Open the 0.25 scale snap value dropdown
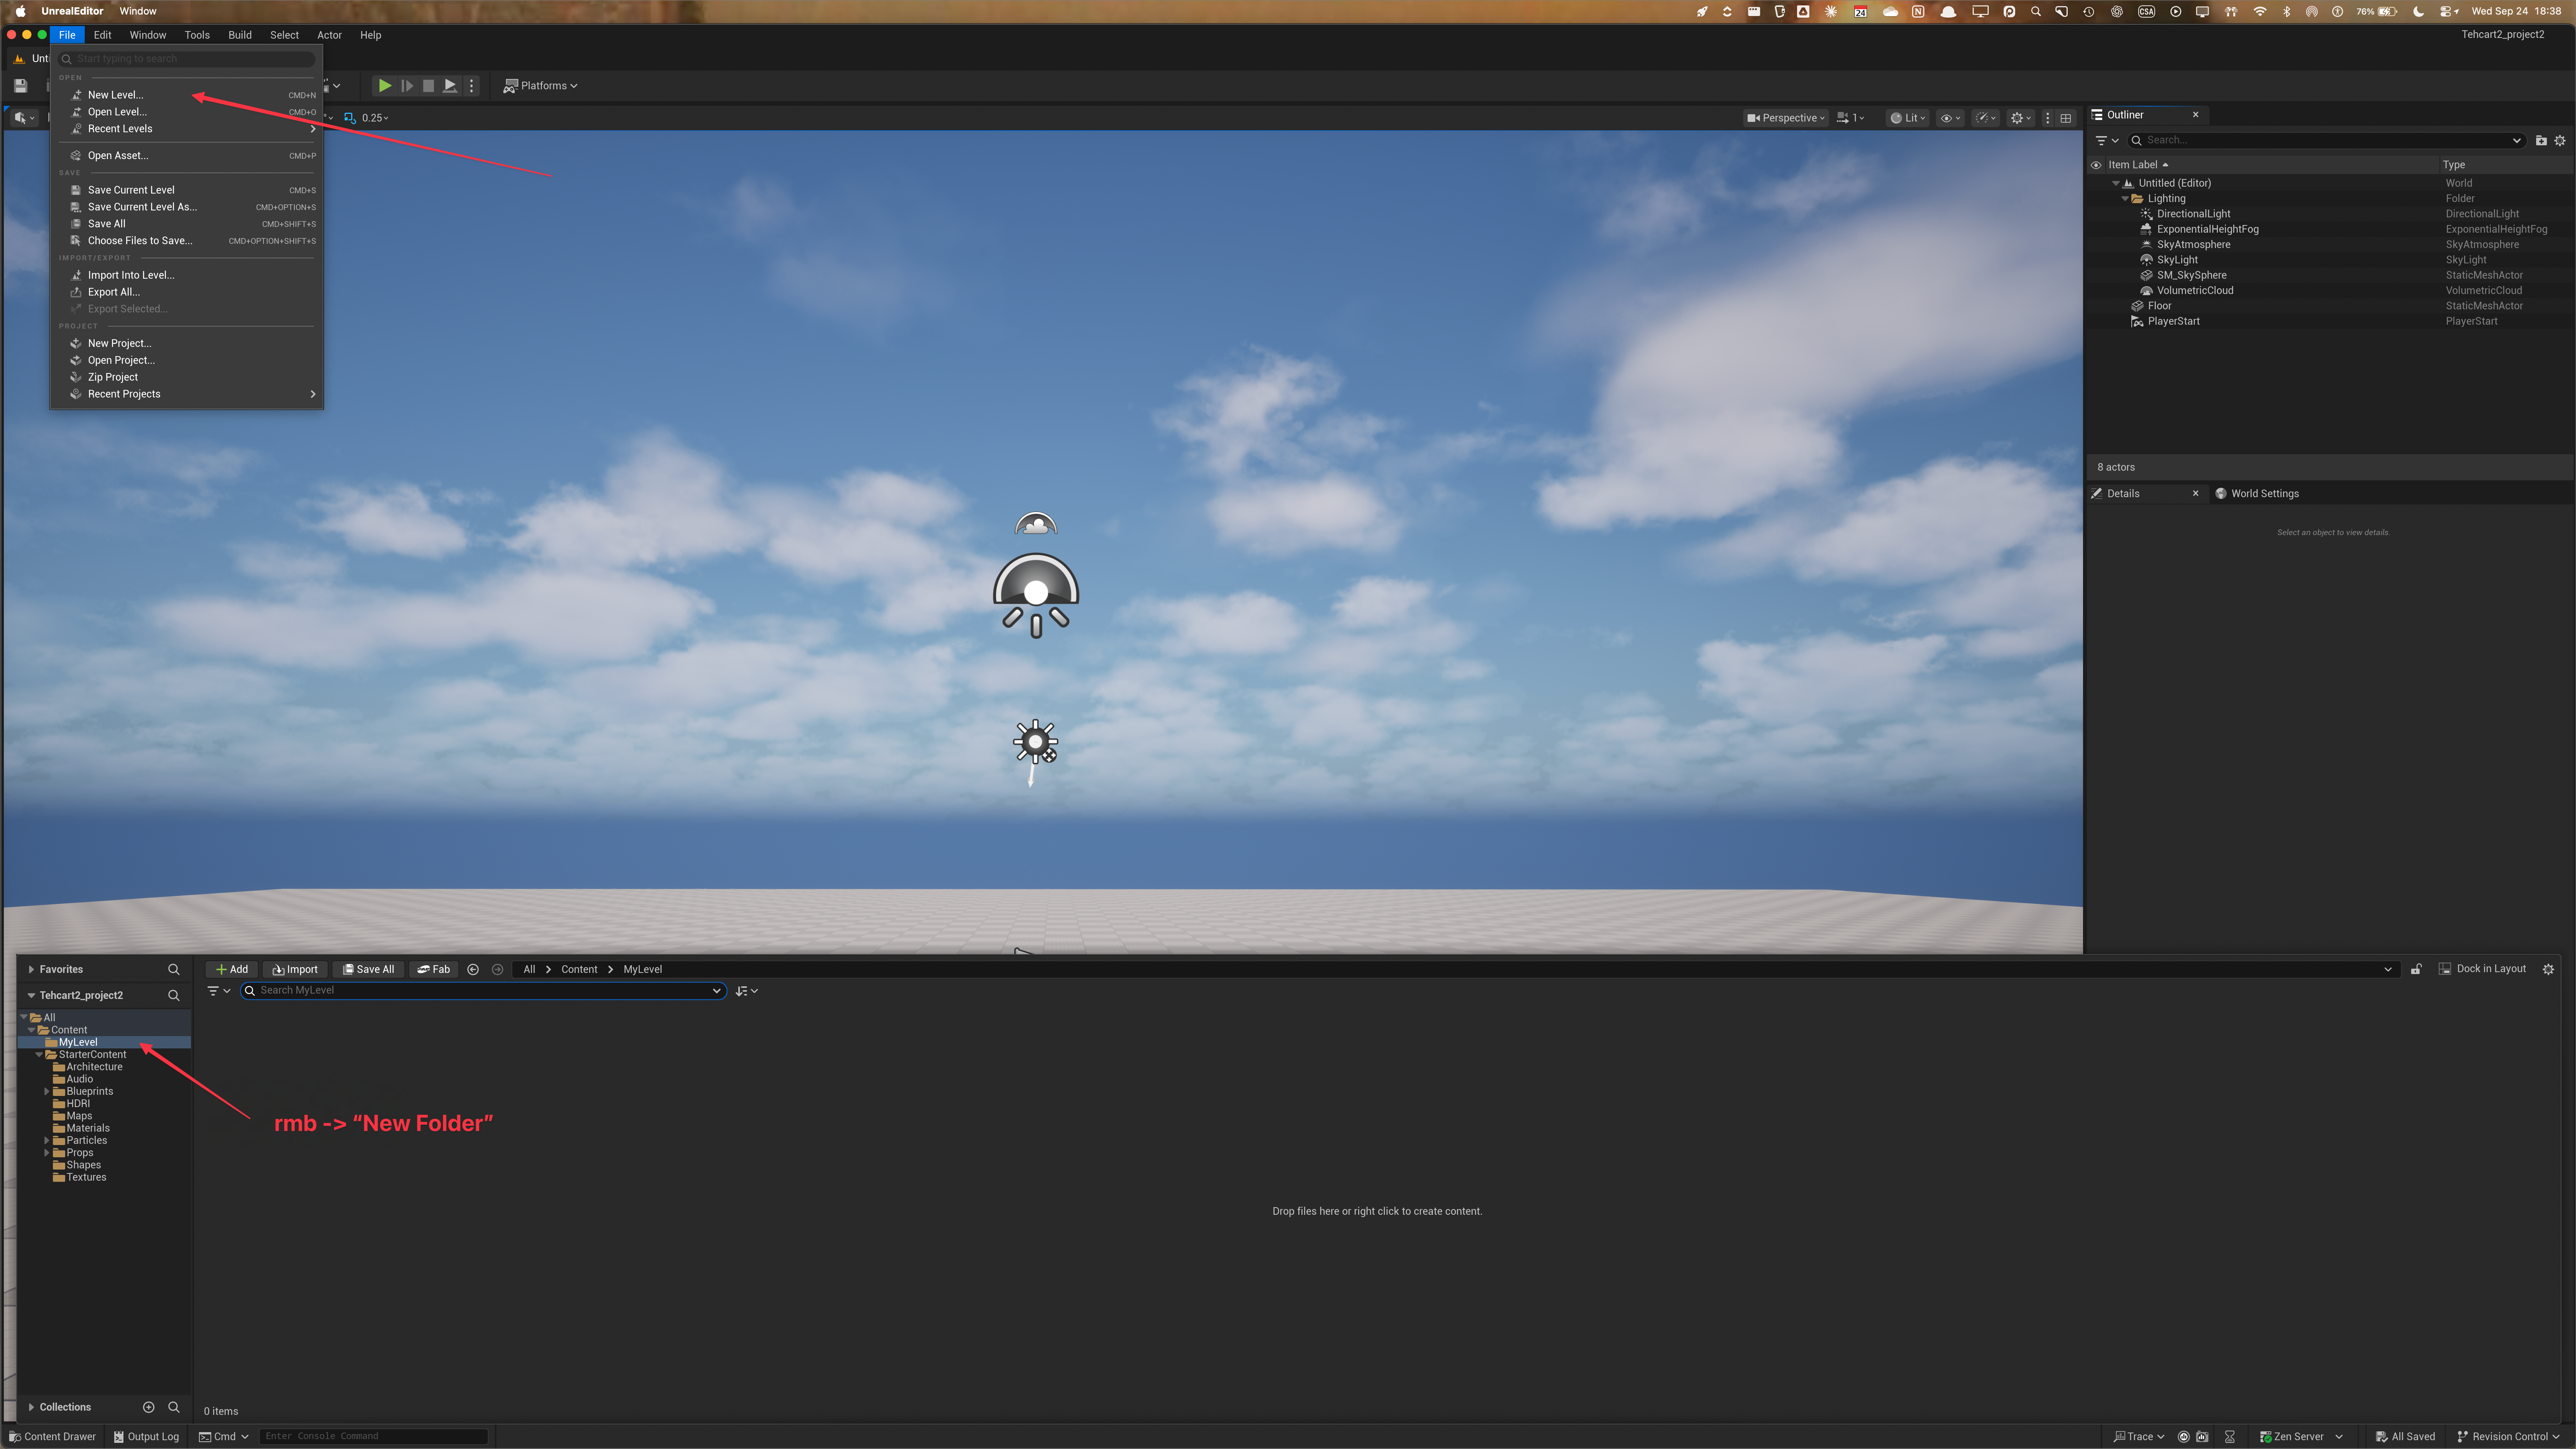This screenshot has width=2576, height=1449. 375,118
